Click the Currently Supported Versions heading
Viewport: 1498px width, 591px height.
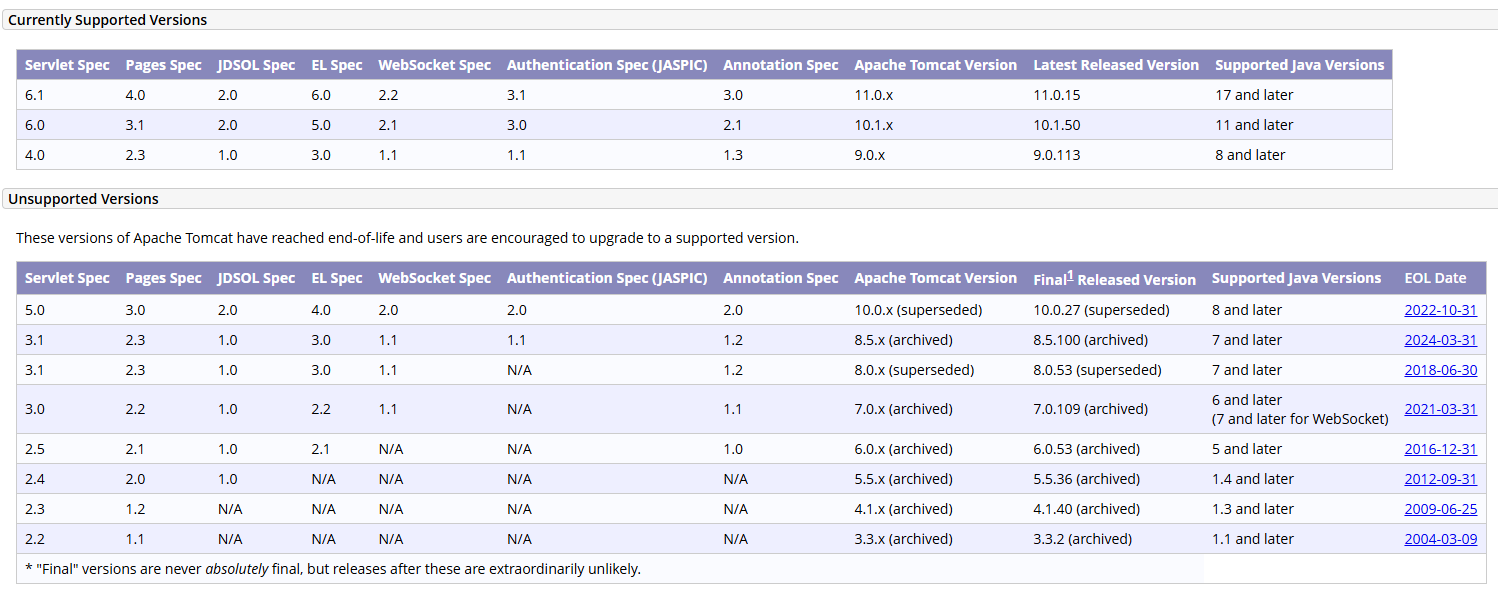108,20
